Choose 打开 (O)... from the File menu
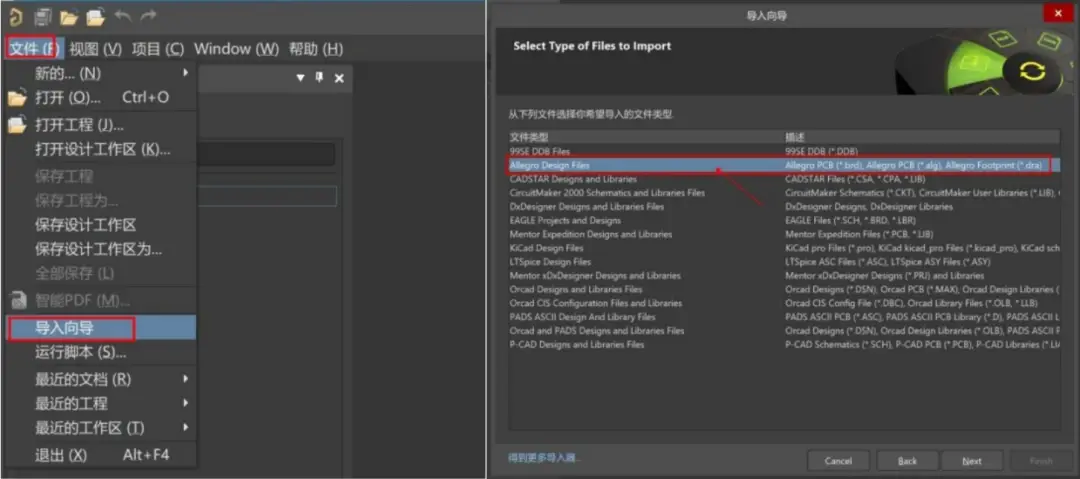The image size is (1080, 479). tap(101, 97)
